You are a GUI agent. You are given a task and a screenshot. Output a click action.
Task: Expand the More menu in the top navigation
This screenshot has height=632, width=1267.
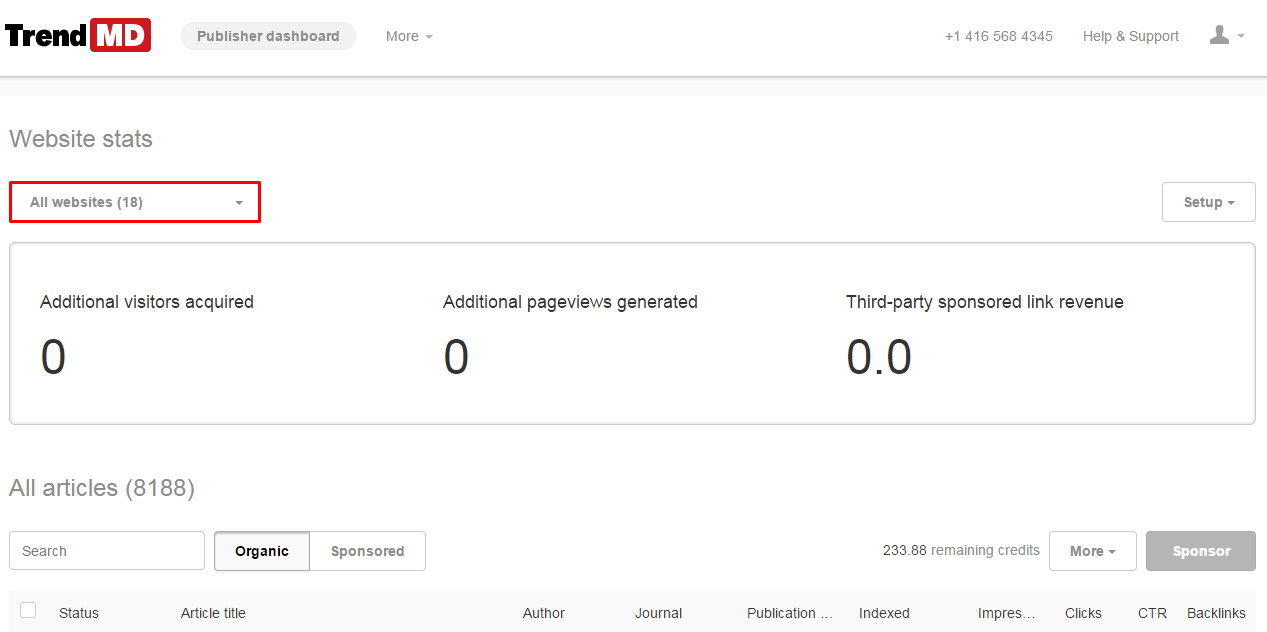click(409, 36)
